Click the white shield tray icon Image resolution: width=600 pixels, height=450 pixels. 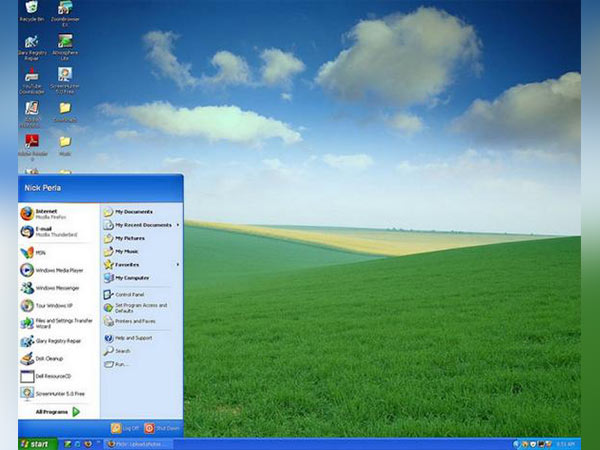pos(533,444)
